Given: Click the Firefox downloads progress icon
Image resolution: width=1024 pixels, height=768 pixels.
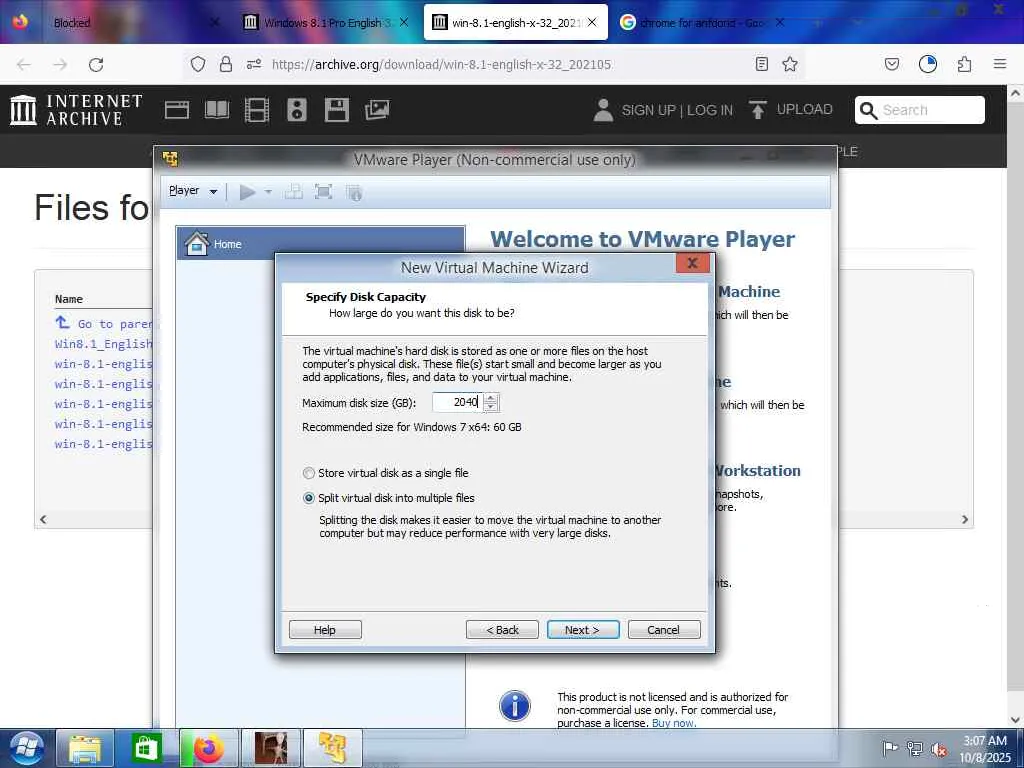Looking at the screenshot, I should coord(927,64).
